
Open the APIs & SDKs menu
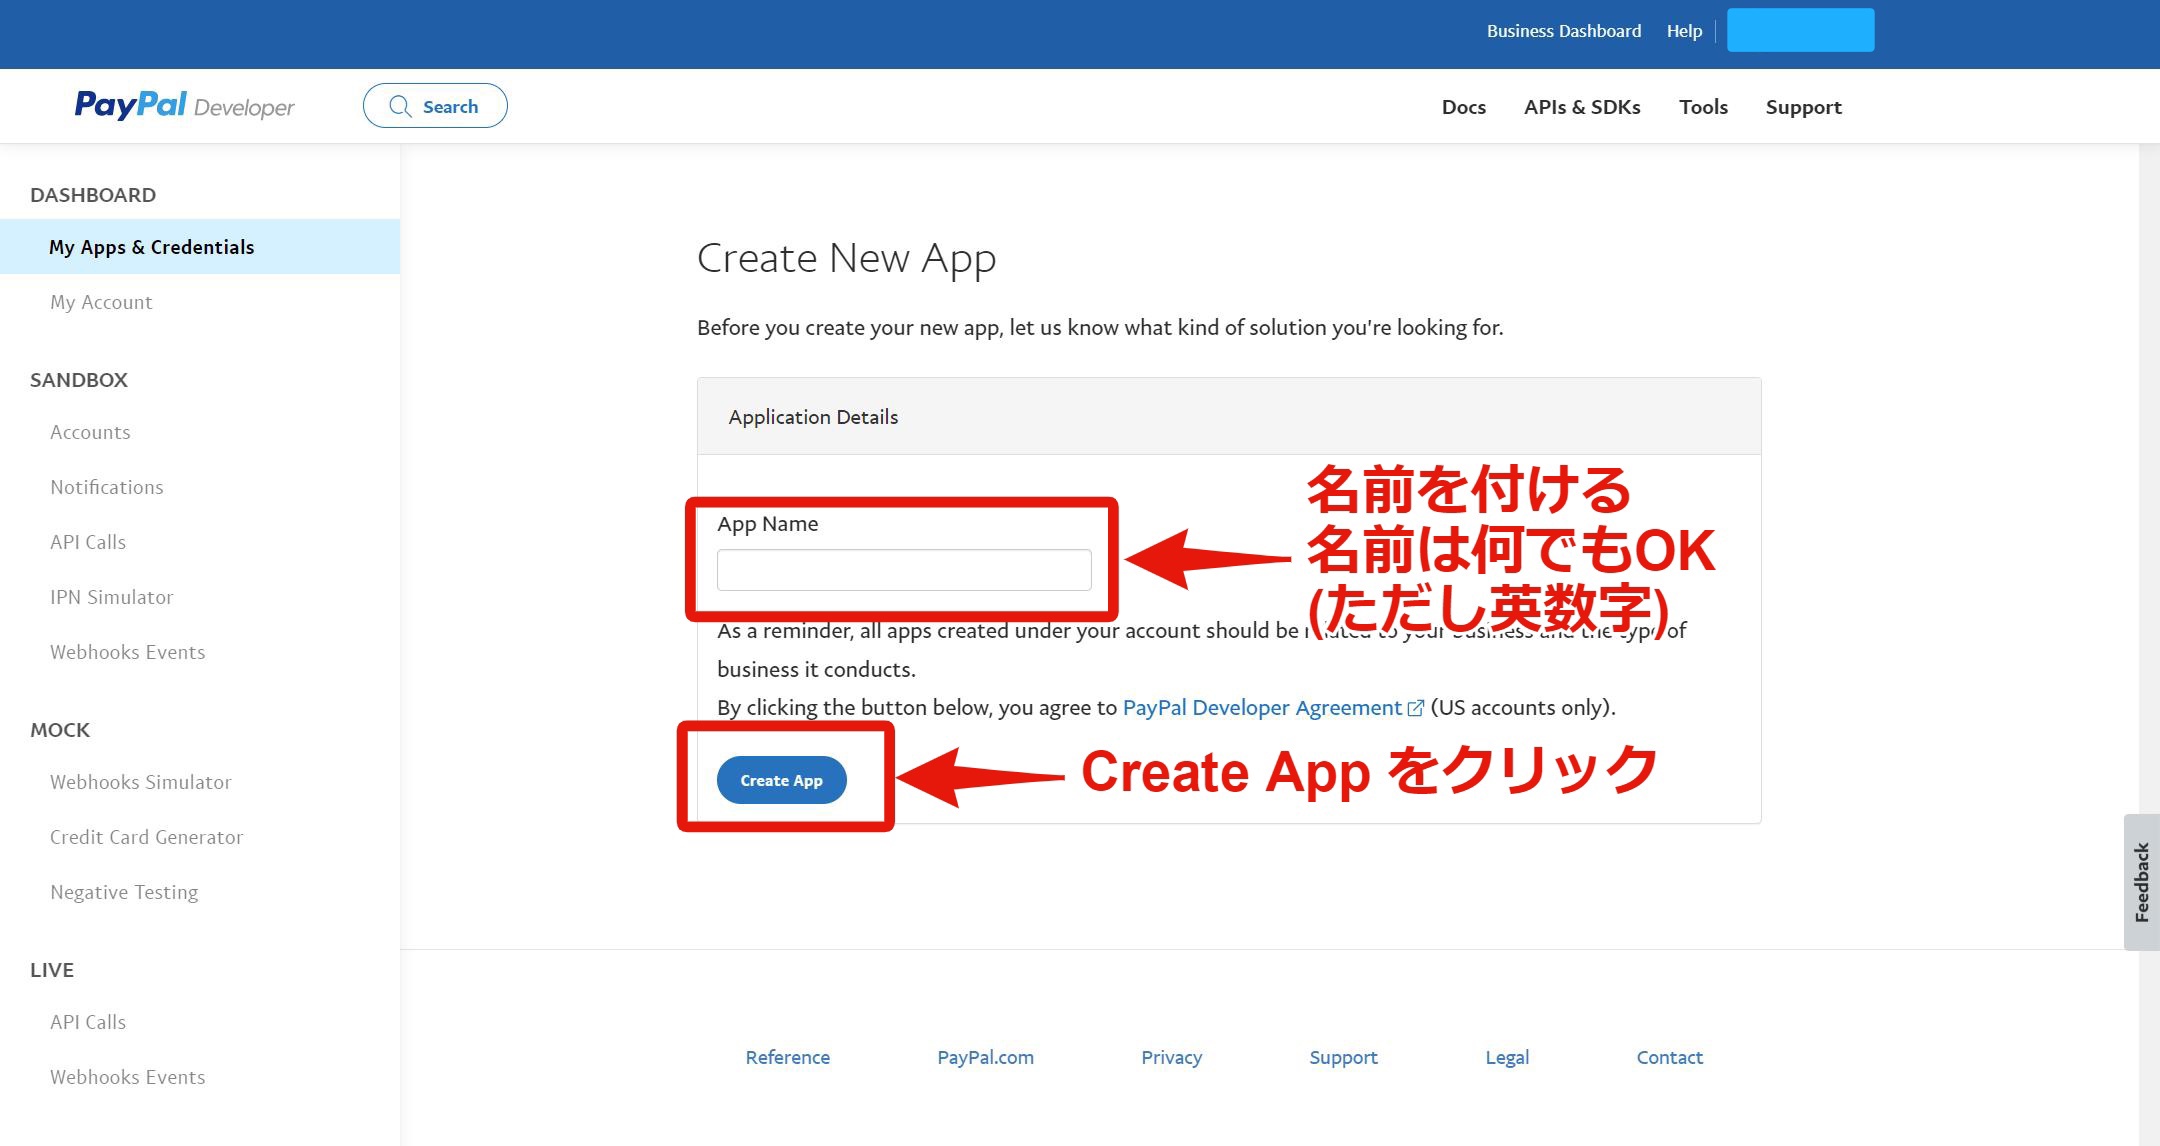(1582, 107)
